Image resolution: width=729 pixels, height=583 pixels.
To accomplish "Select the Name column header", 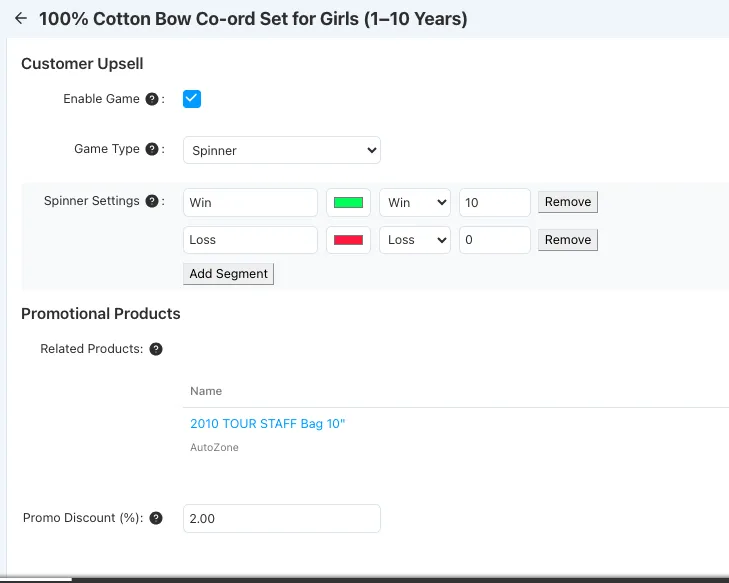I will 206,391.
